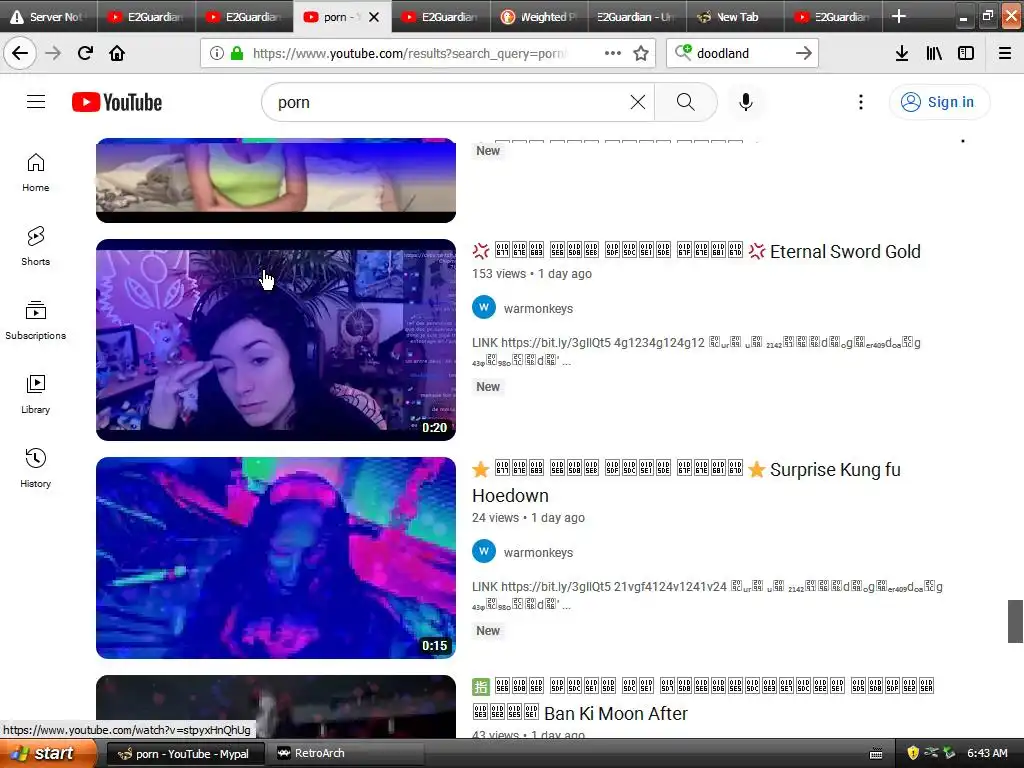Click the Sign in button
Image resolution: width=1024 pixels, height=768 pixels.
(939, 102)
